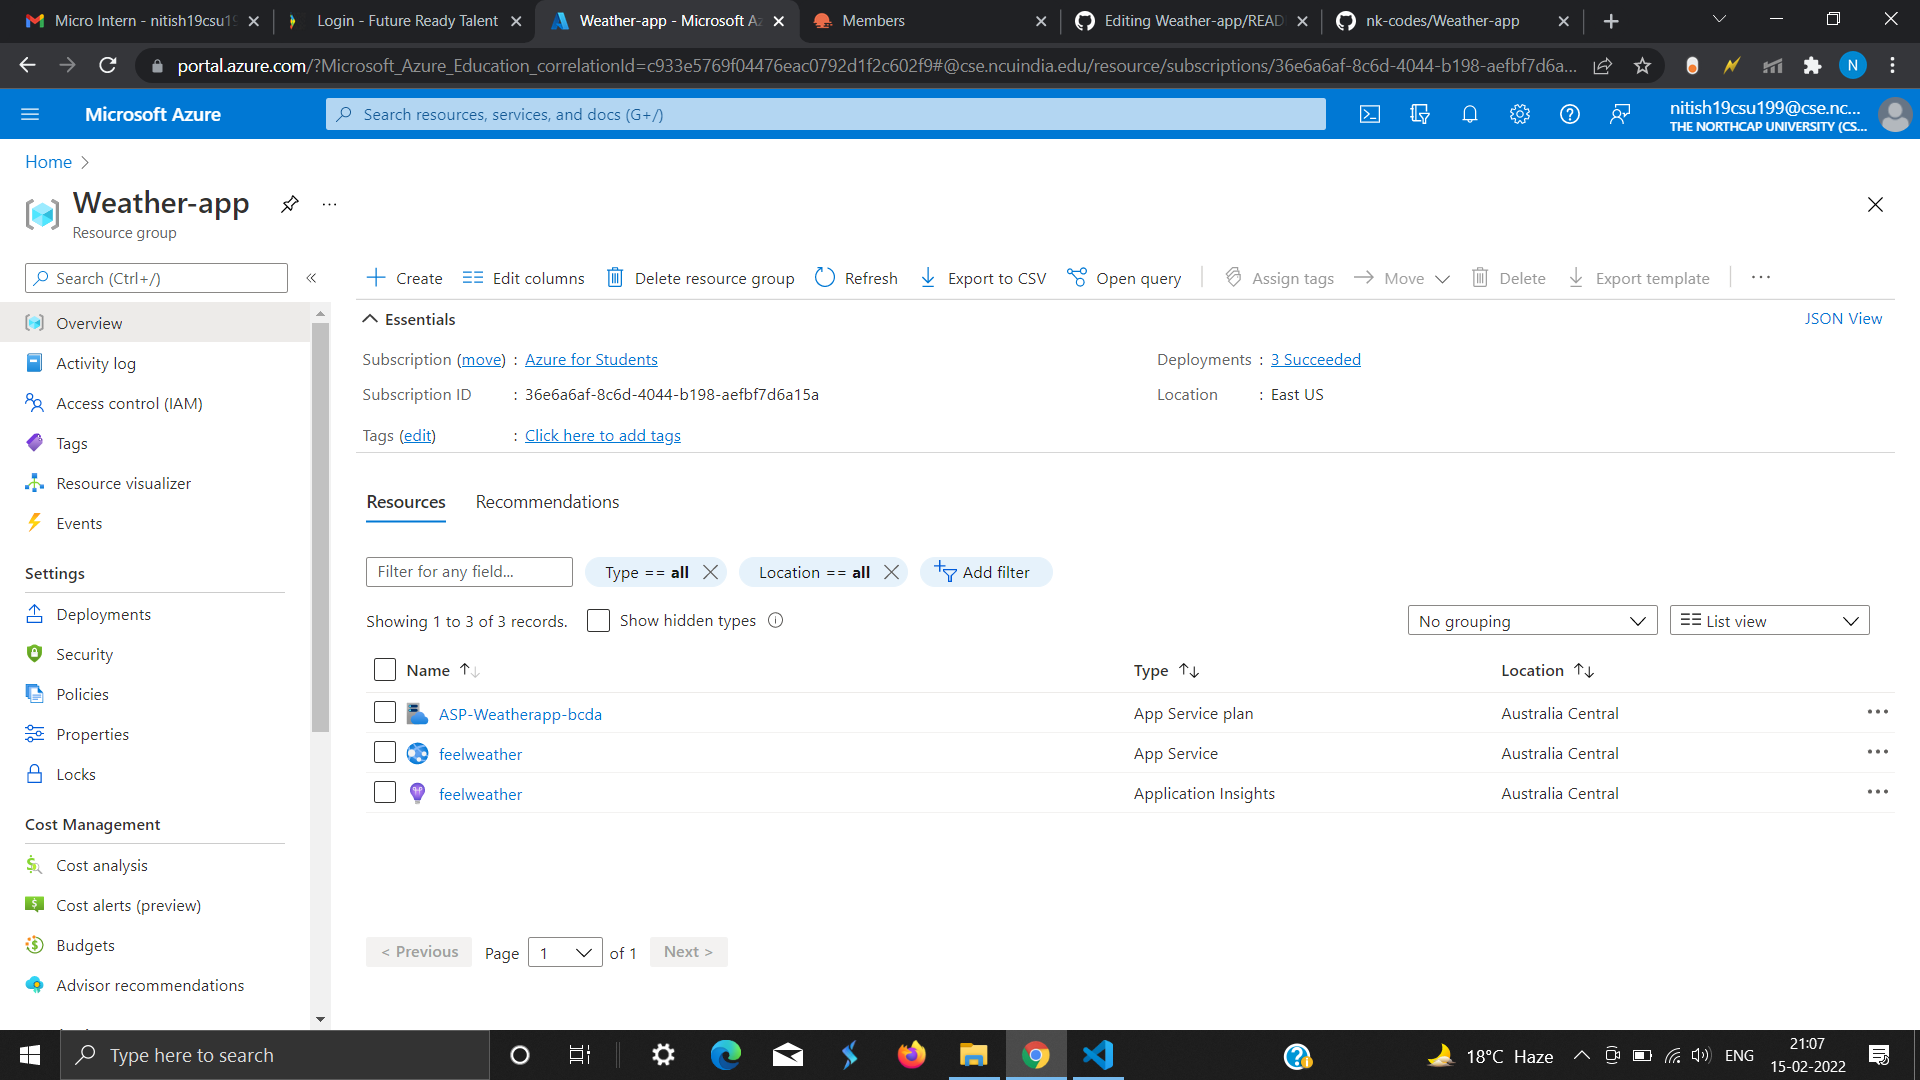
Task: Open the List view dropdown
Action: 1768,621
